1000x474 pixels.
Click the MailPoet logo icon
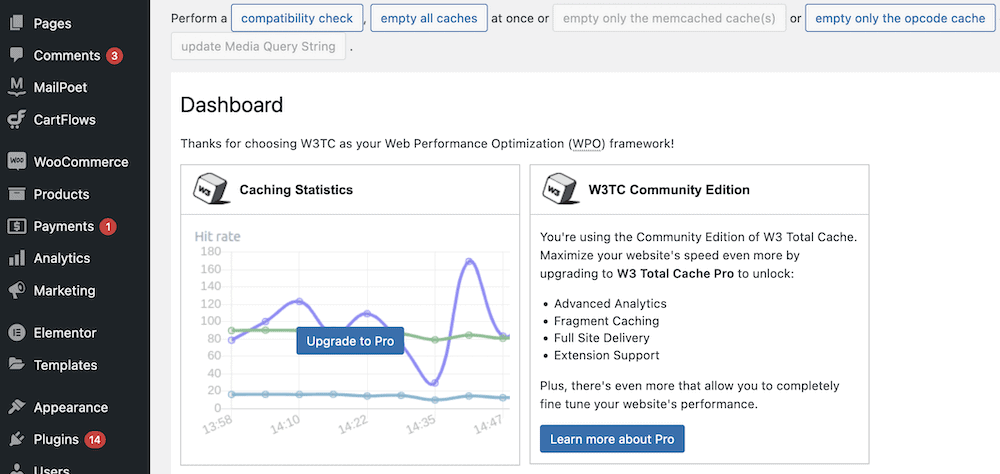(17, 87)
